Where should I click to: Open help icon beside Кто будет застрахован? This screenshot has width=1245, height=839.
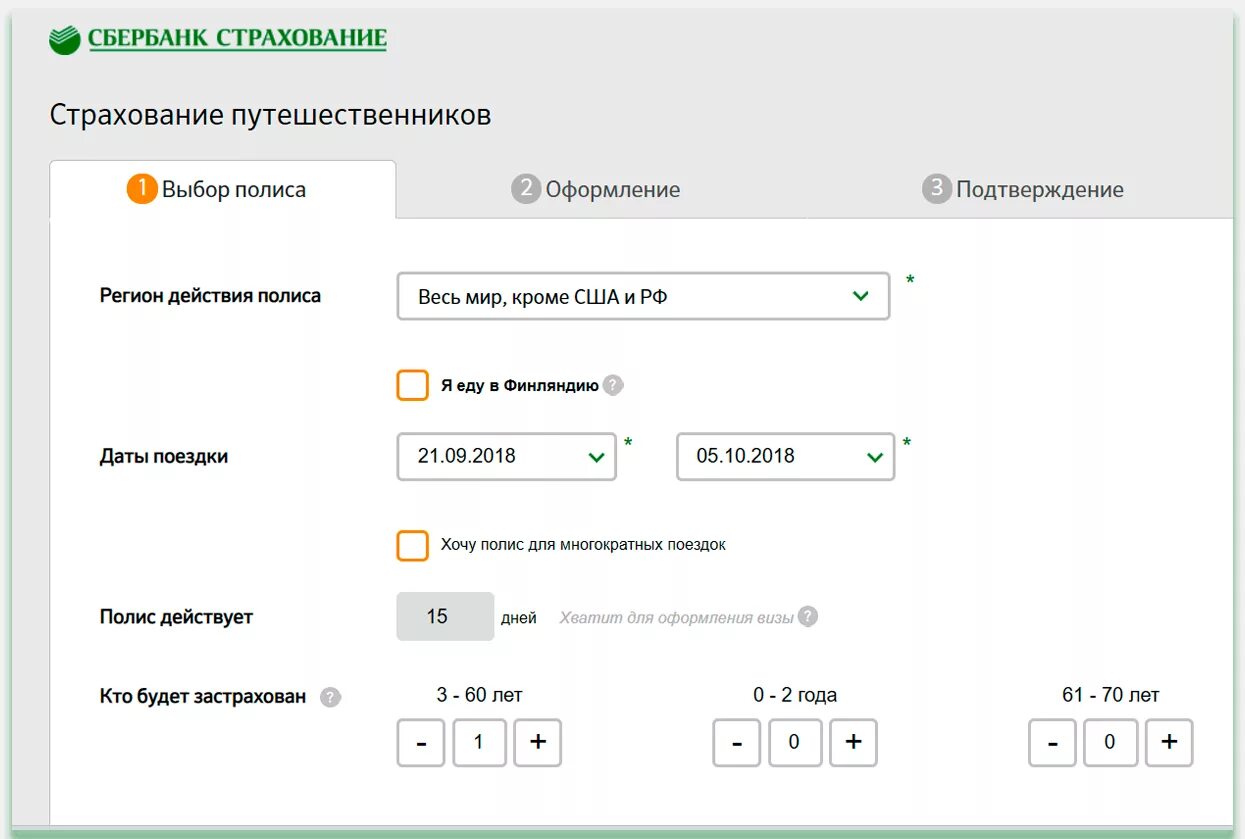pos(331,698)
